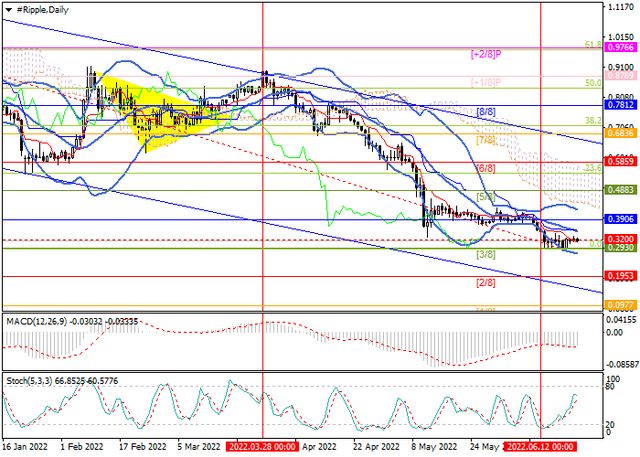
Task: Select the 0.7812 blue price label
Action: (x=621, y=105)
